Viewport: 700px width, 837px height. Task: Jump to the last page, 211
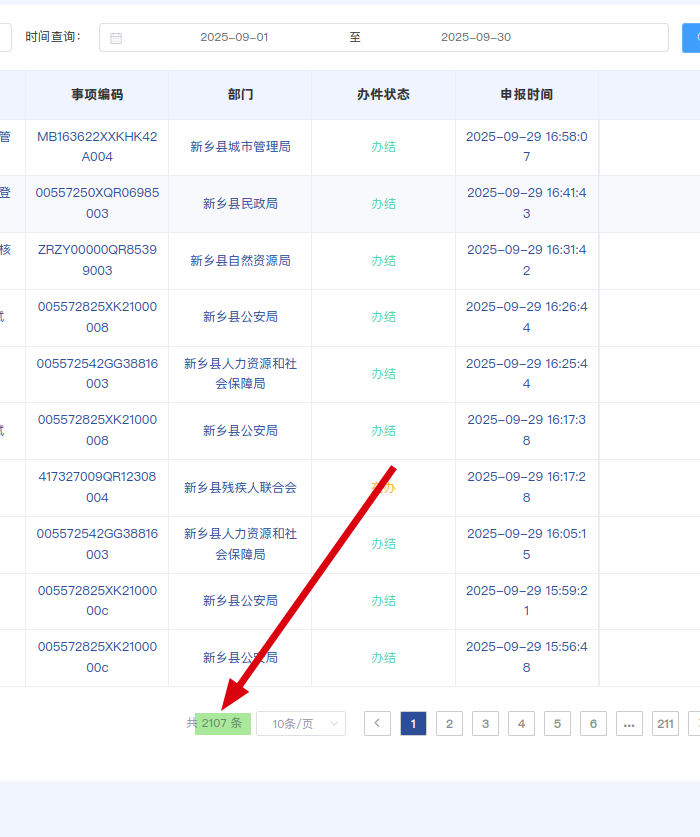coord(665,723)
